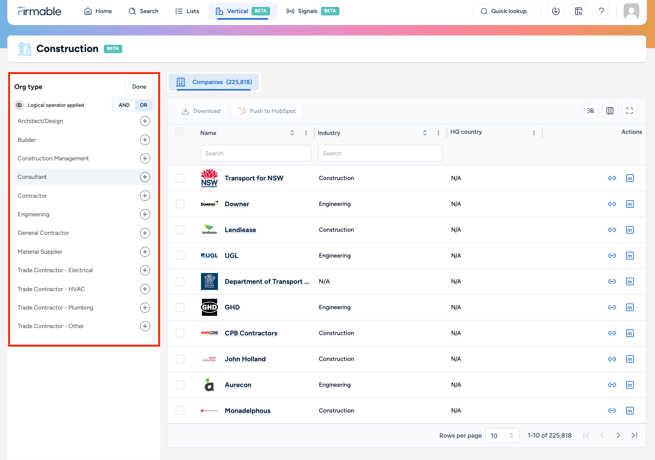Open the downloads icon in top bar
The width and height of the screenshot is (655, 460).
[556, 11]
